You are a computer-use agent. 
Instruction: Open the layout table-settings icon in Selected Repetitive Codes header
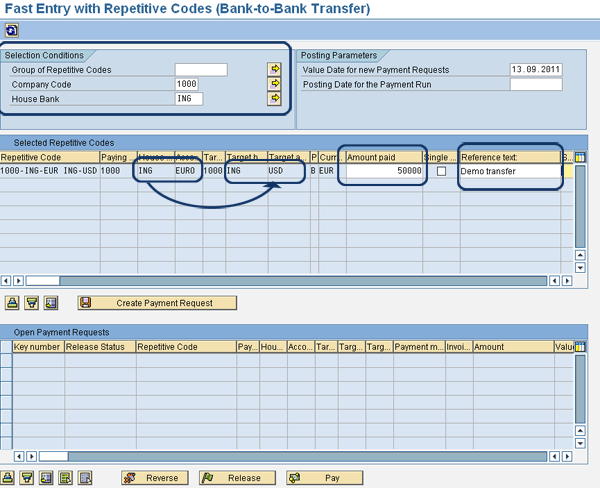pos(581,158)
